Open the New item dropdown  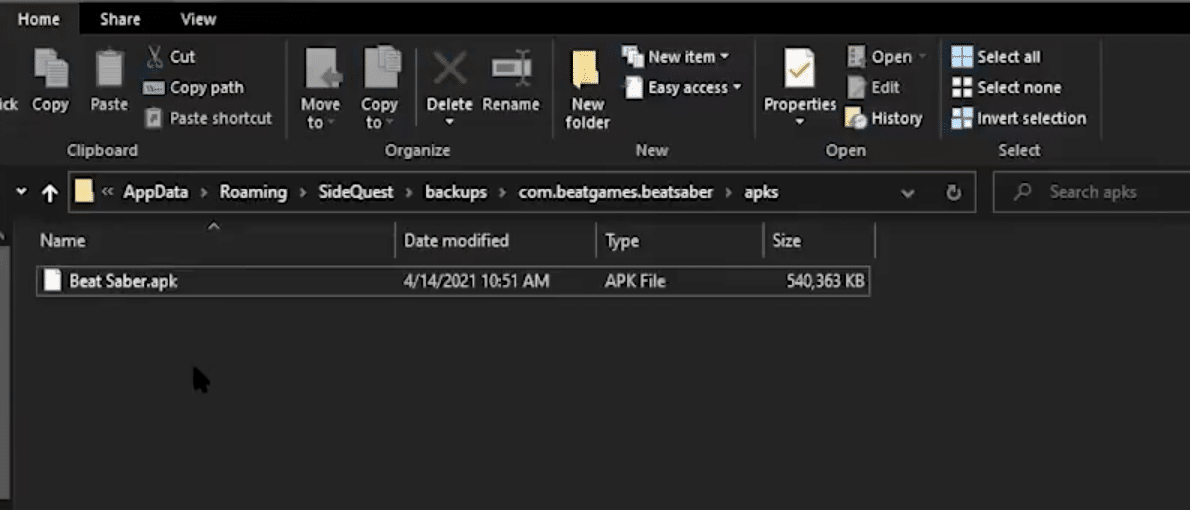click(675, 57)
